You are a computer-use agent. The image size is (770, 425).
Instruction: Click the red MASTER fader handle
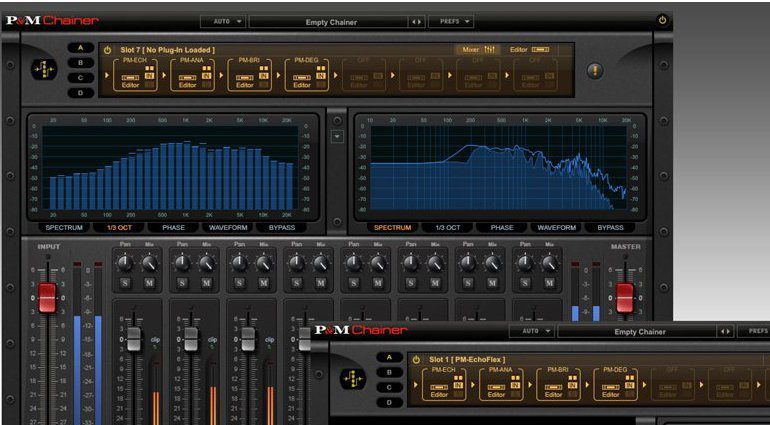[x=625, y=297]
